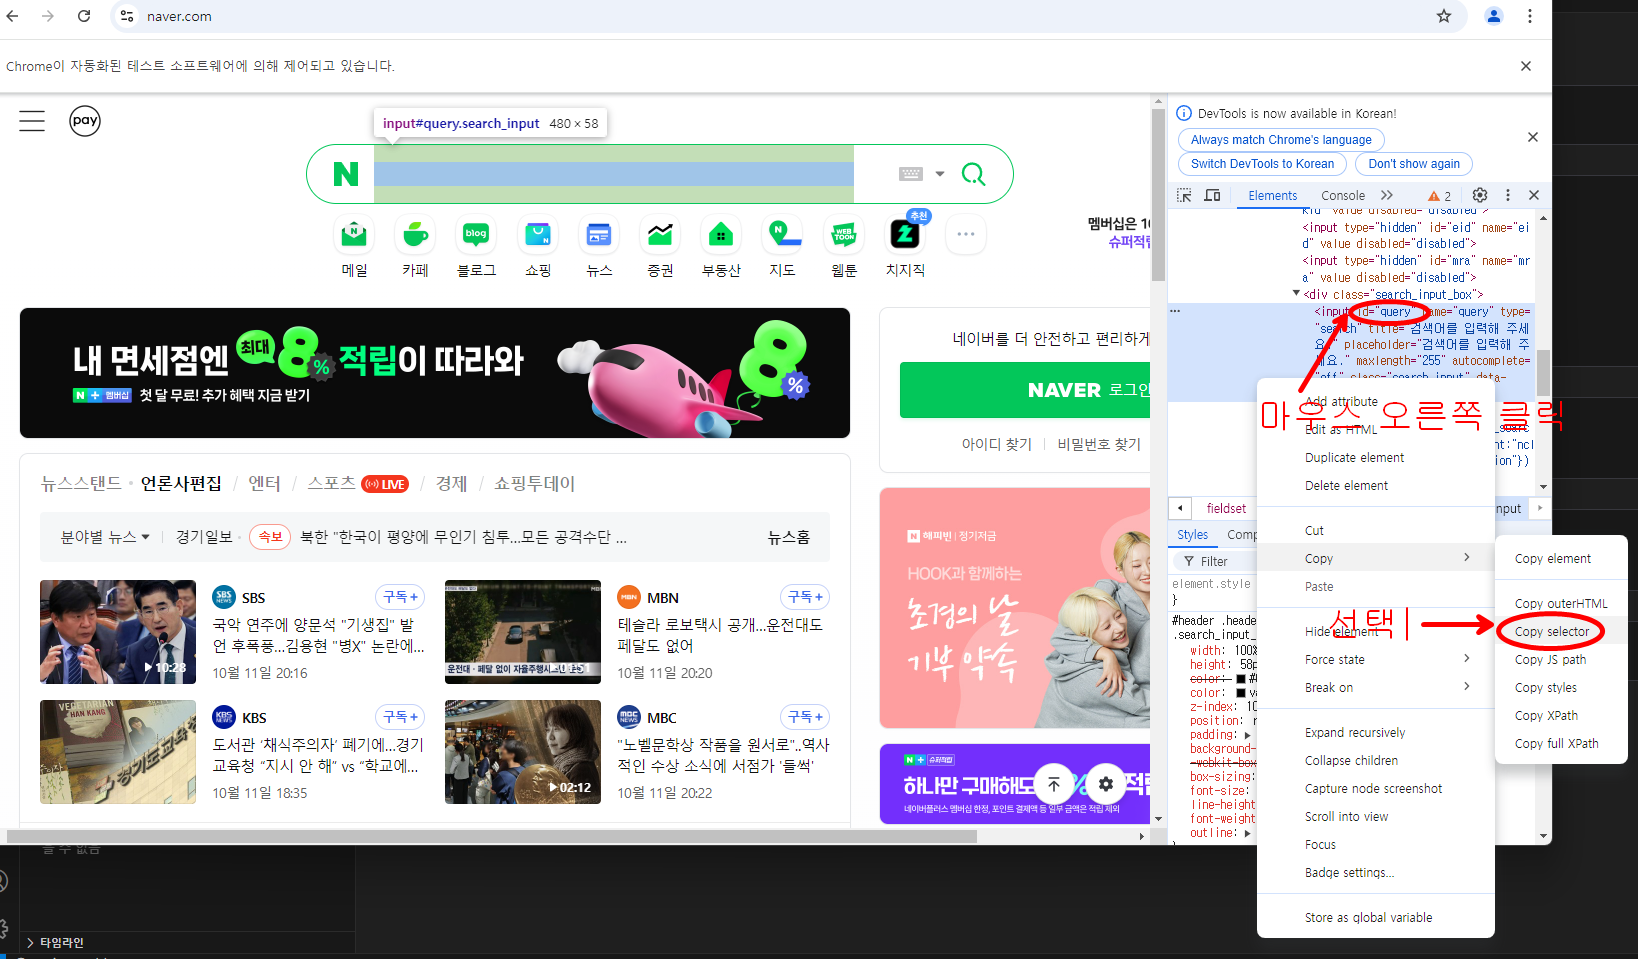Click the 아이디 찾기 link

point(996,444)
